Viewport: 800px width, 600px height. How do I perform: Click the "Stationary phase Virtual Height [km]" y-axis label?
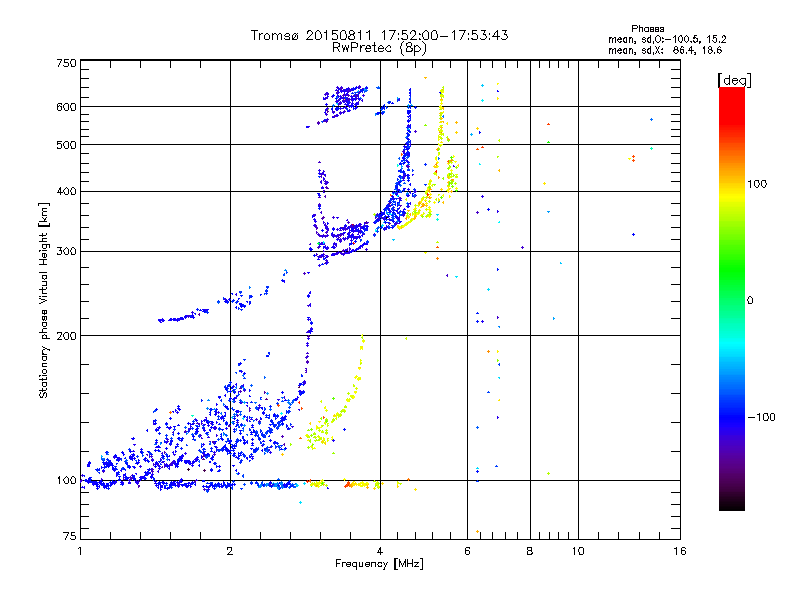coord(44,300)
